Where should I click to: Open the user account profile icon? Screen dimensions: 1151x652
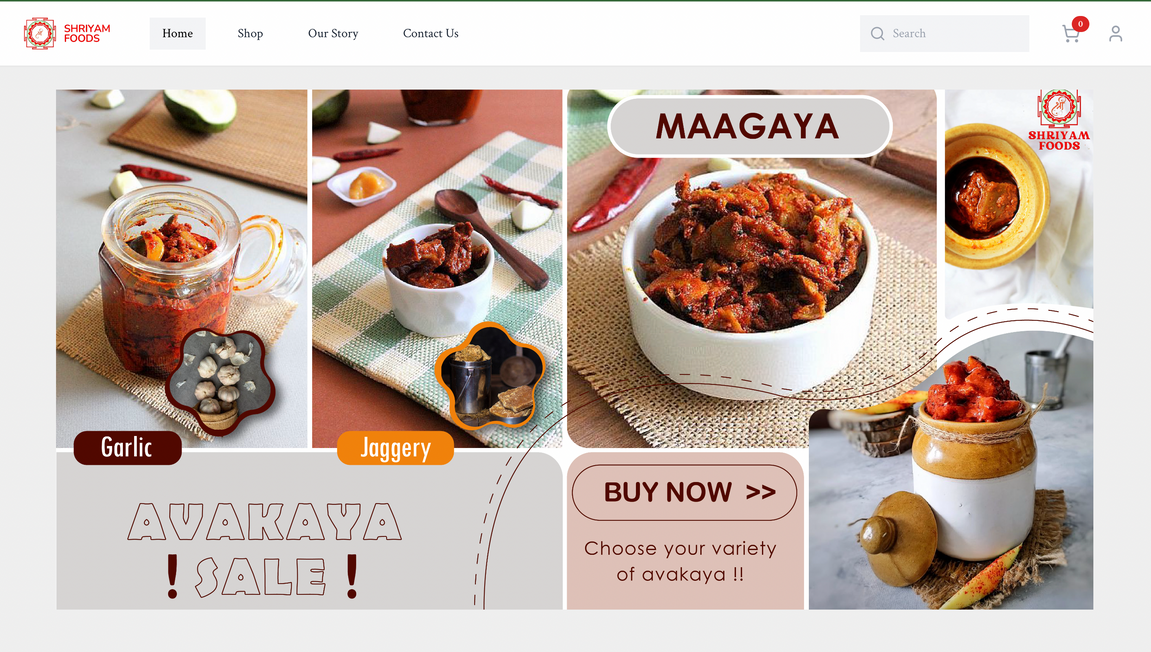point(1115,34)
